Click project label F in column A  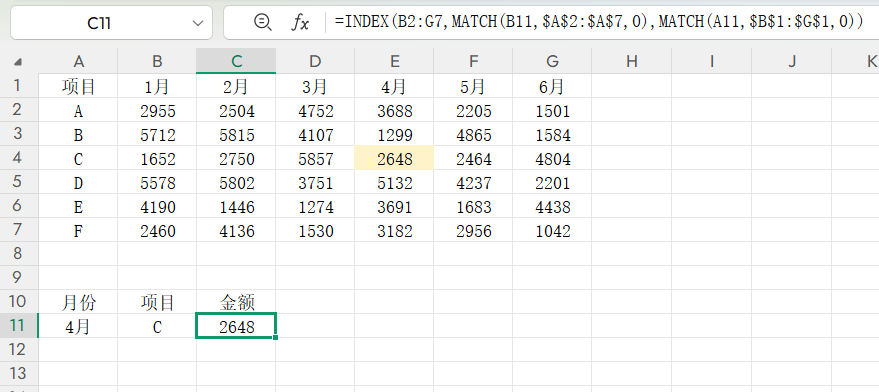tap(78, 230)
